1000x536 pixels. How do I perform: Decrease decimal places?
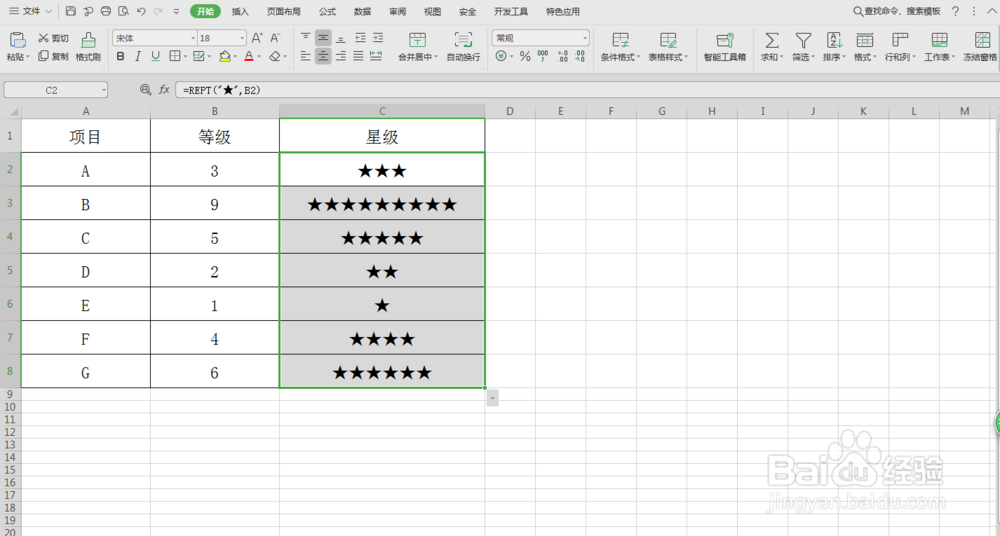pos(579,56)
